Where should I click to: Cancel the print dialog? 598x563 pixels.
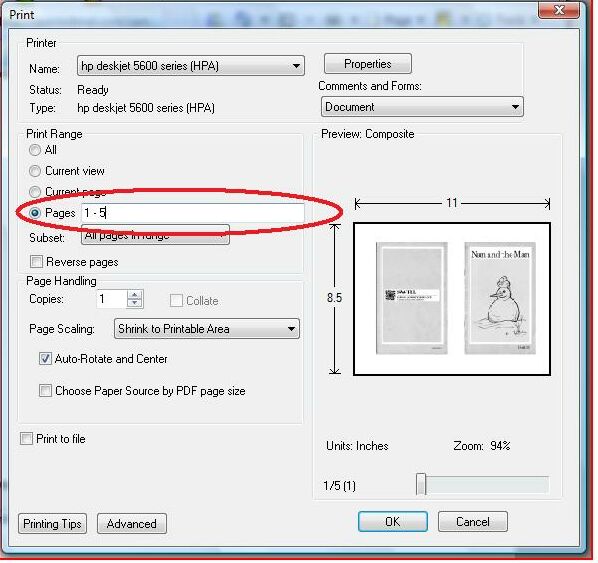473,521
